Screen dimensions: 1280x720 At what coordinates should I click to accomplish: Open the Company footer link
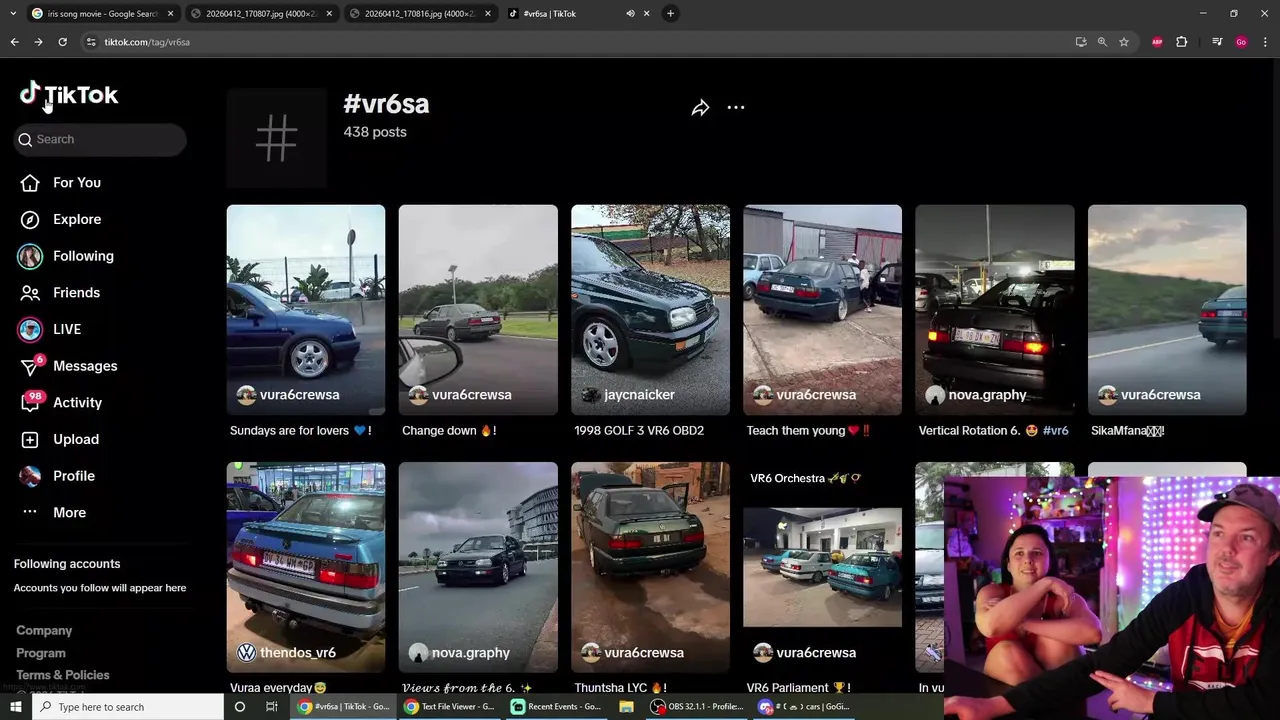pos(44,631)
